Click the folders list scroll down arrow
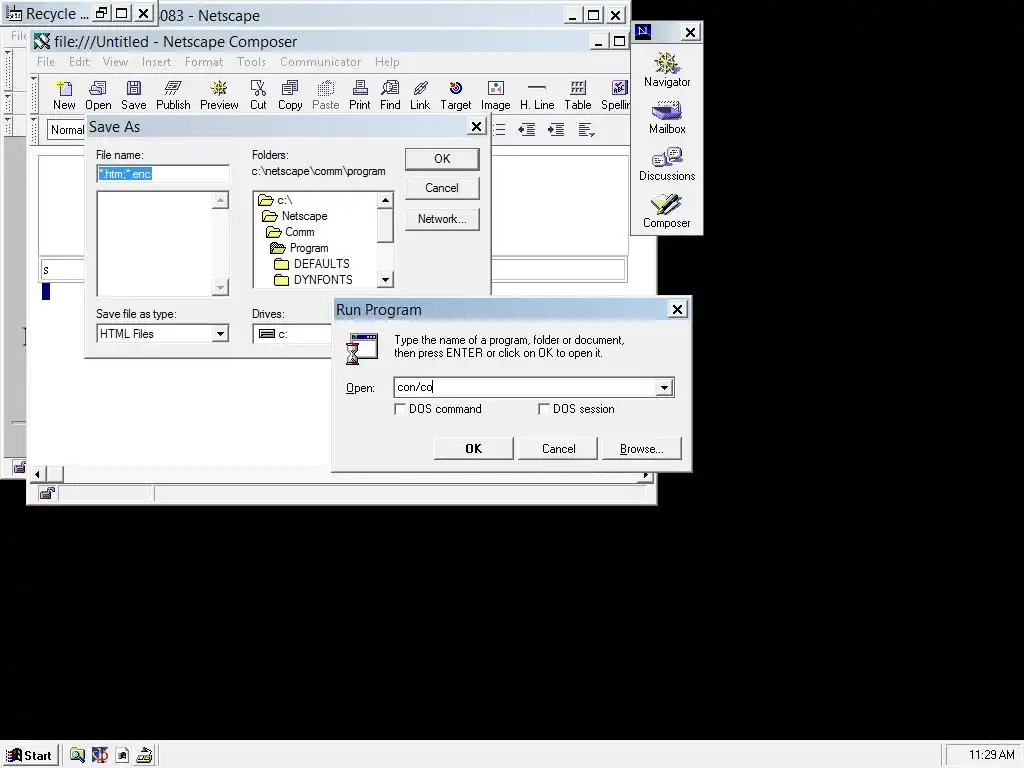This screenshot has width=1024, height=768. tap(385, 280)
